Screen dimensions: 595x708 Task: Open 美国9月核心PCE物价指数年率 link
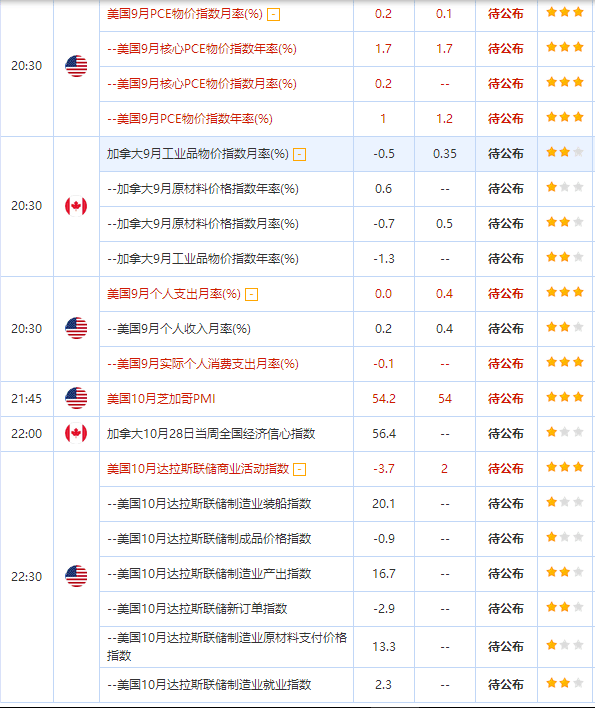click(202, 49)
